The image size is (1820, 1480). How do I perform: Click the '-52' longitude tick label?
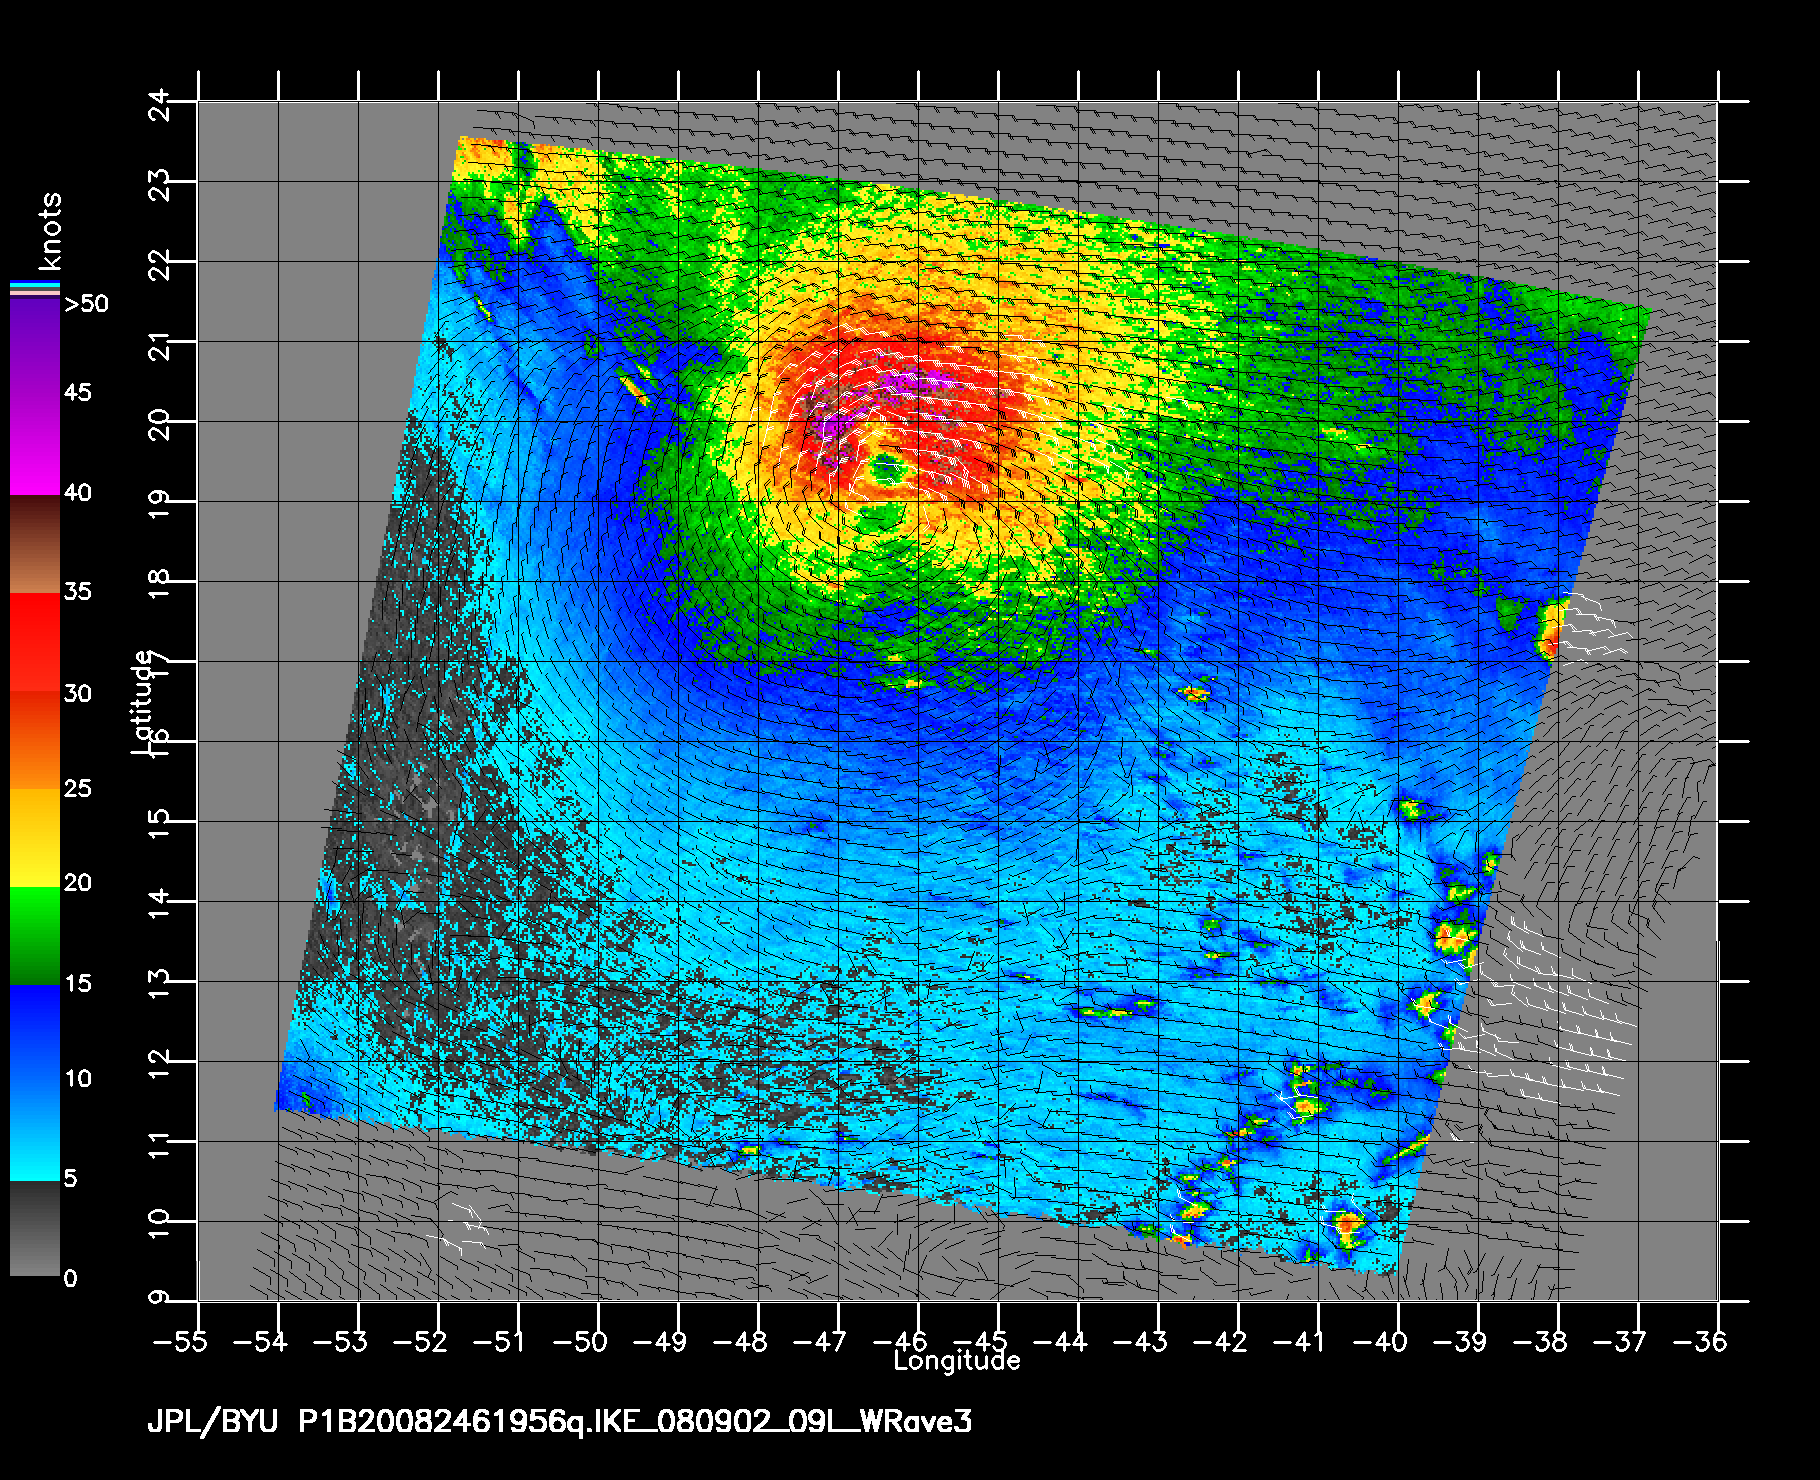(420, 1341)
